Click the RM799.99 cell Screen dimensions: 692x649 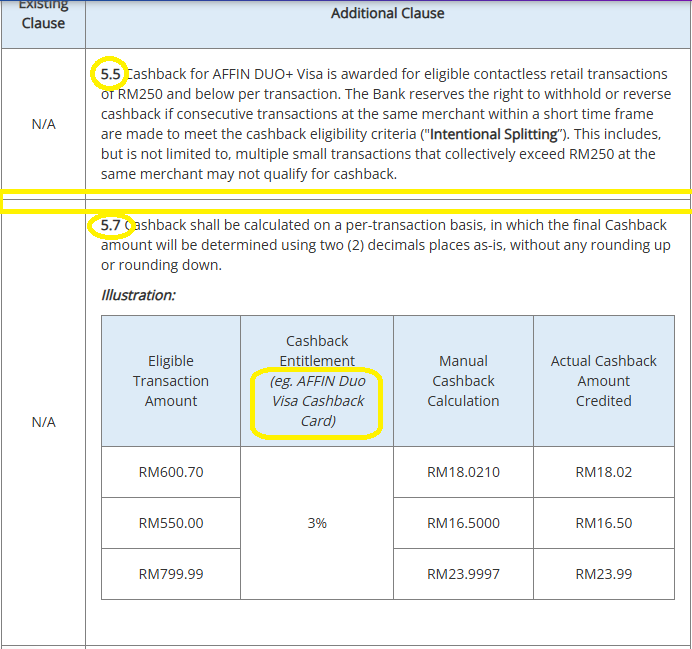click(x=171, y=574)
